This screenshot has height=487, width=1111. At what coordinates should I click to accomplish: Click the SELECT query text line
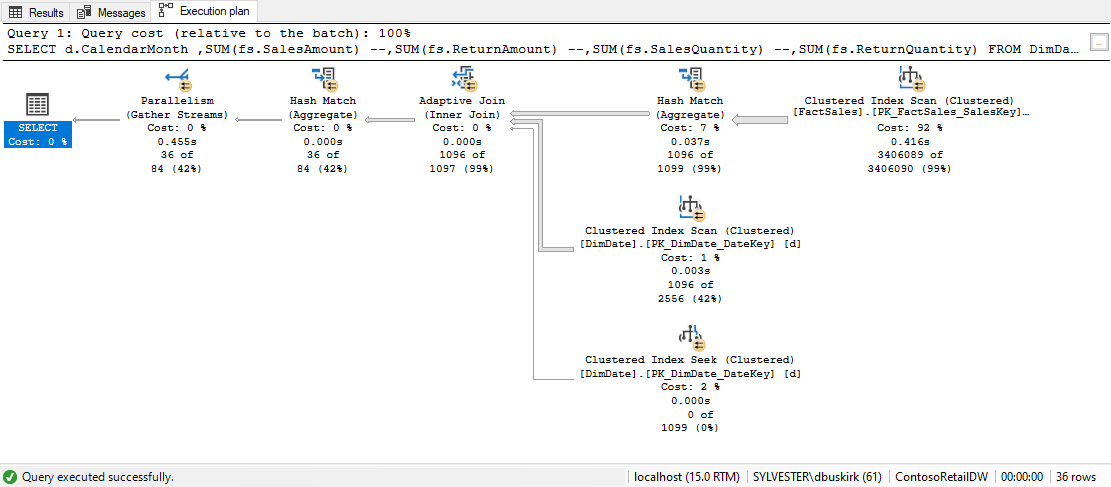coord(540,48)
